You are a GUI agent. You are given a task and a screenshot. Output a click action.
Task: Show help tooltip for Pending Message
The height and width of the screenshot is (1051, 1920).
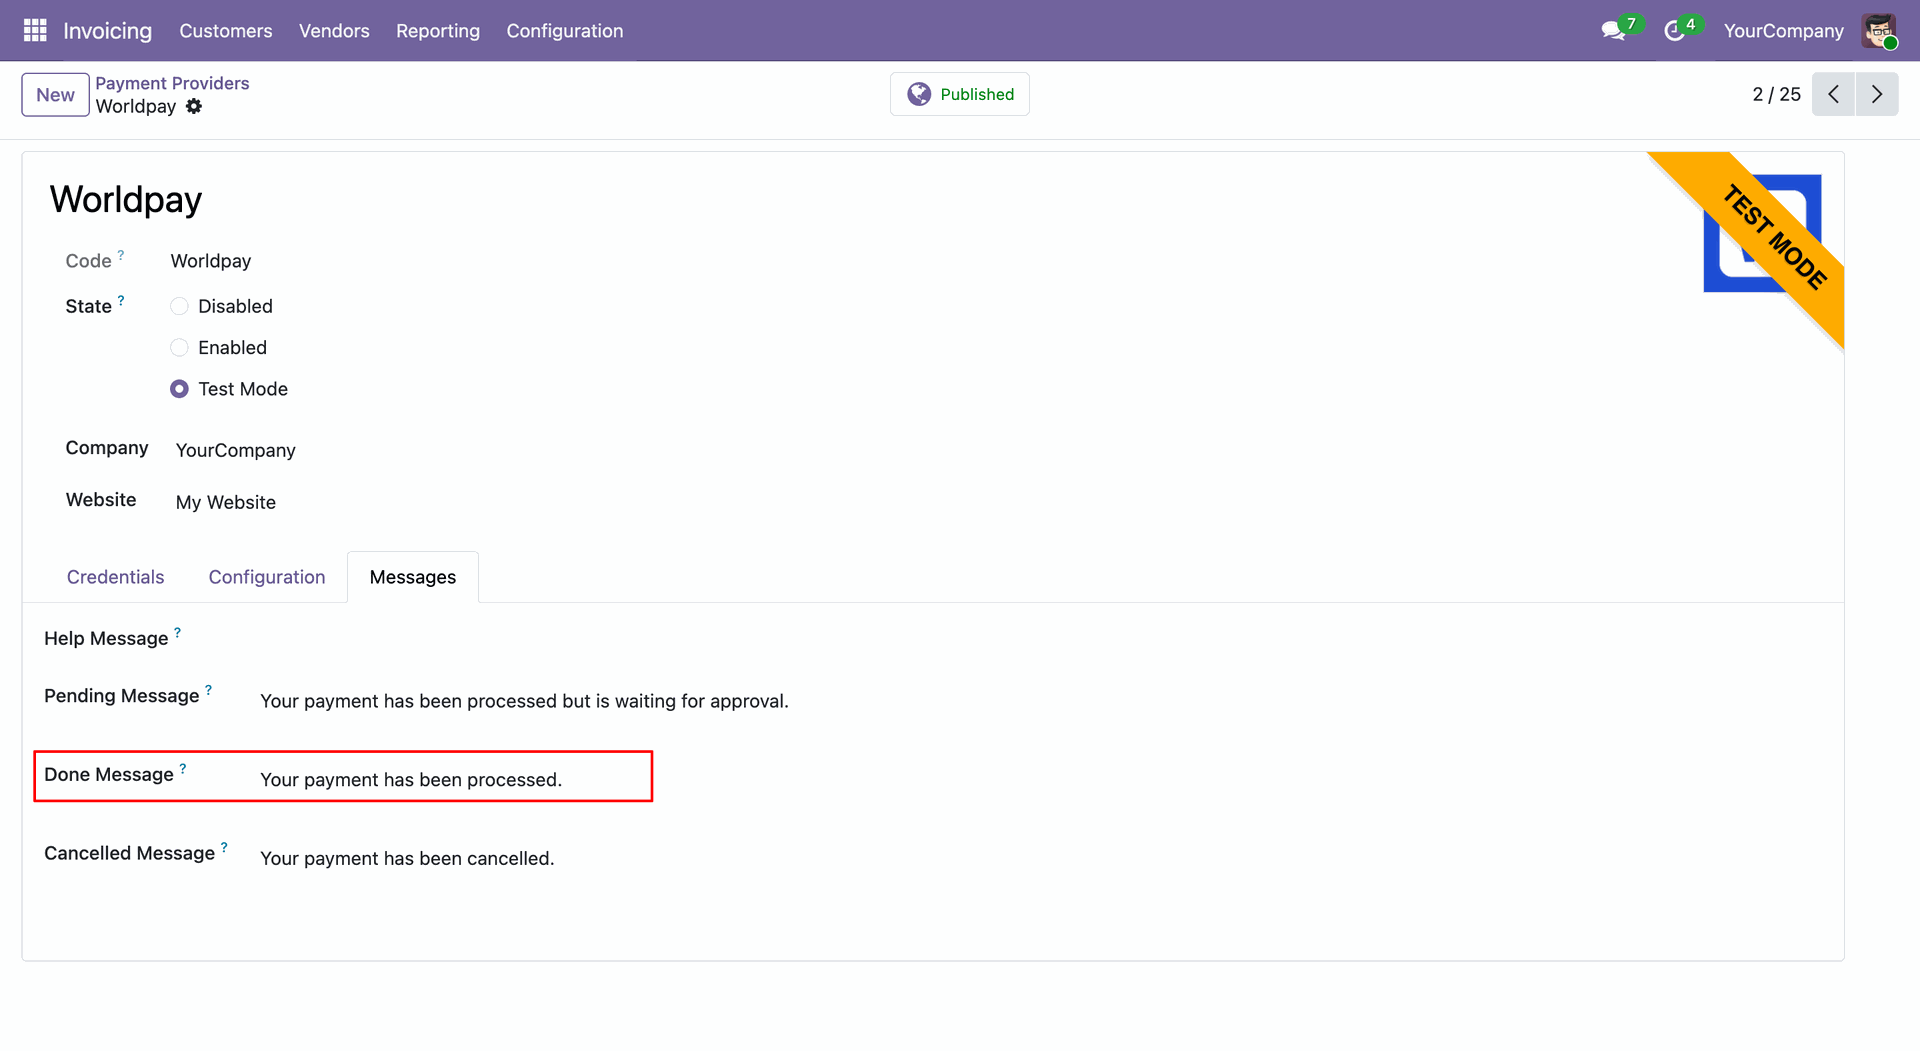pyautogui.click(x=209, y=690)
